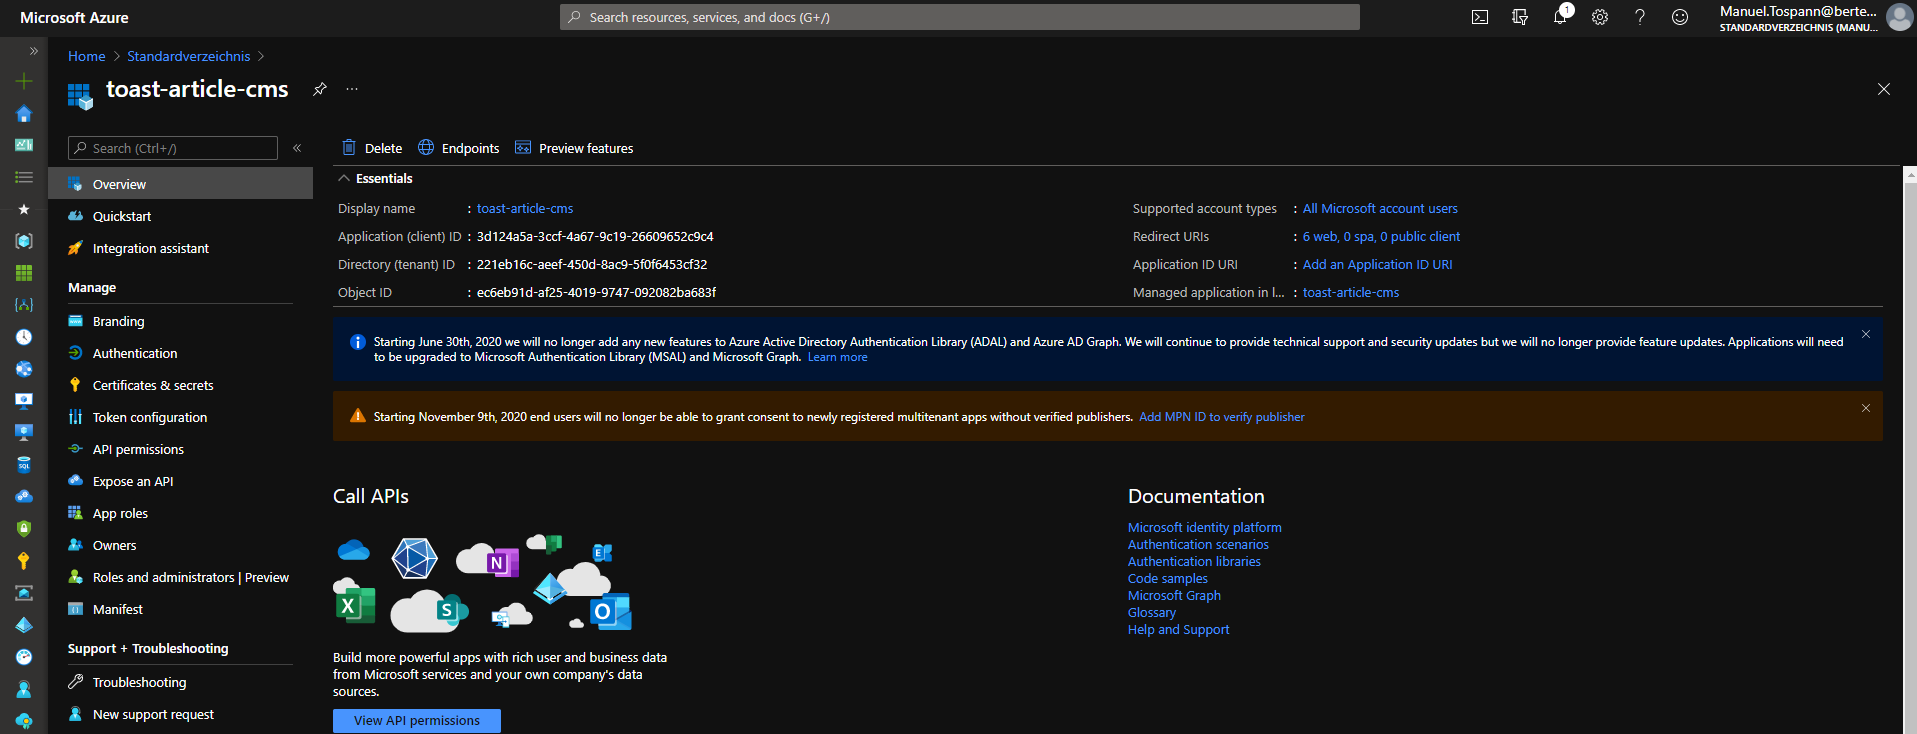Open Endpoints from toolbar
Viewport: 1917px width, 734px height.
click(459, 148)
